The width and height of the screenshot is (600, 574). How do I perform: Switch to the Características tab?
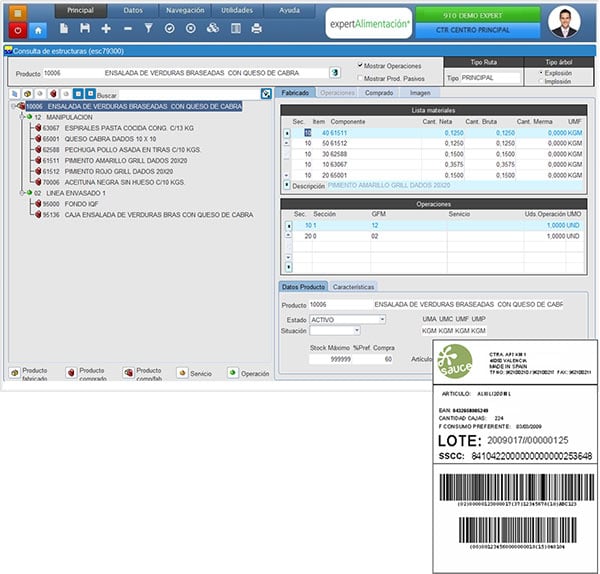353,287
